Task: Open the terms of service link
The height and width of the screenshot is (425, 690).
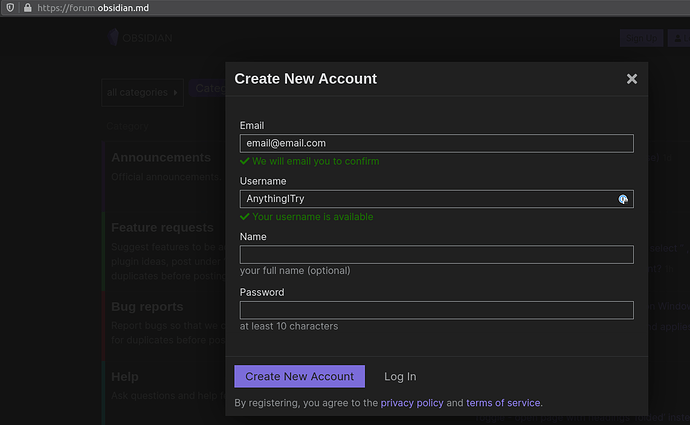Action: pyautogui.click(x=503, y=403)
